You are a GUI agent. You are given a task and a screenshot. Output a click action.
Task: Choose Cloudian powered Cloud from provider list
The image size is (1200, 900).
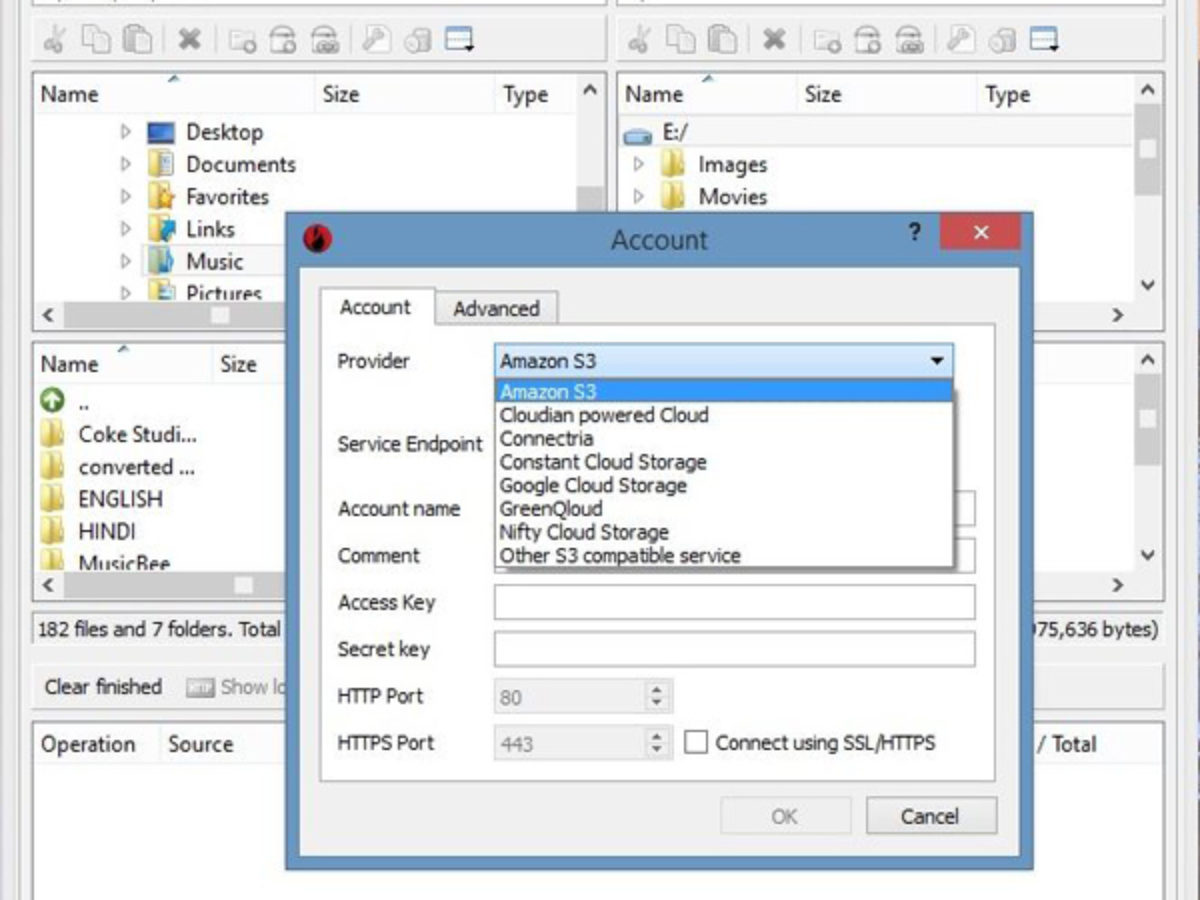pyautogui.click(x=724, y=415)
